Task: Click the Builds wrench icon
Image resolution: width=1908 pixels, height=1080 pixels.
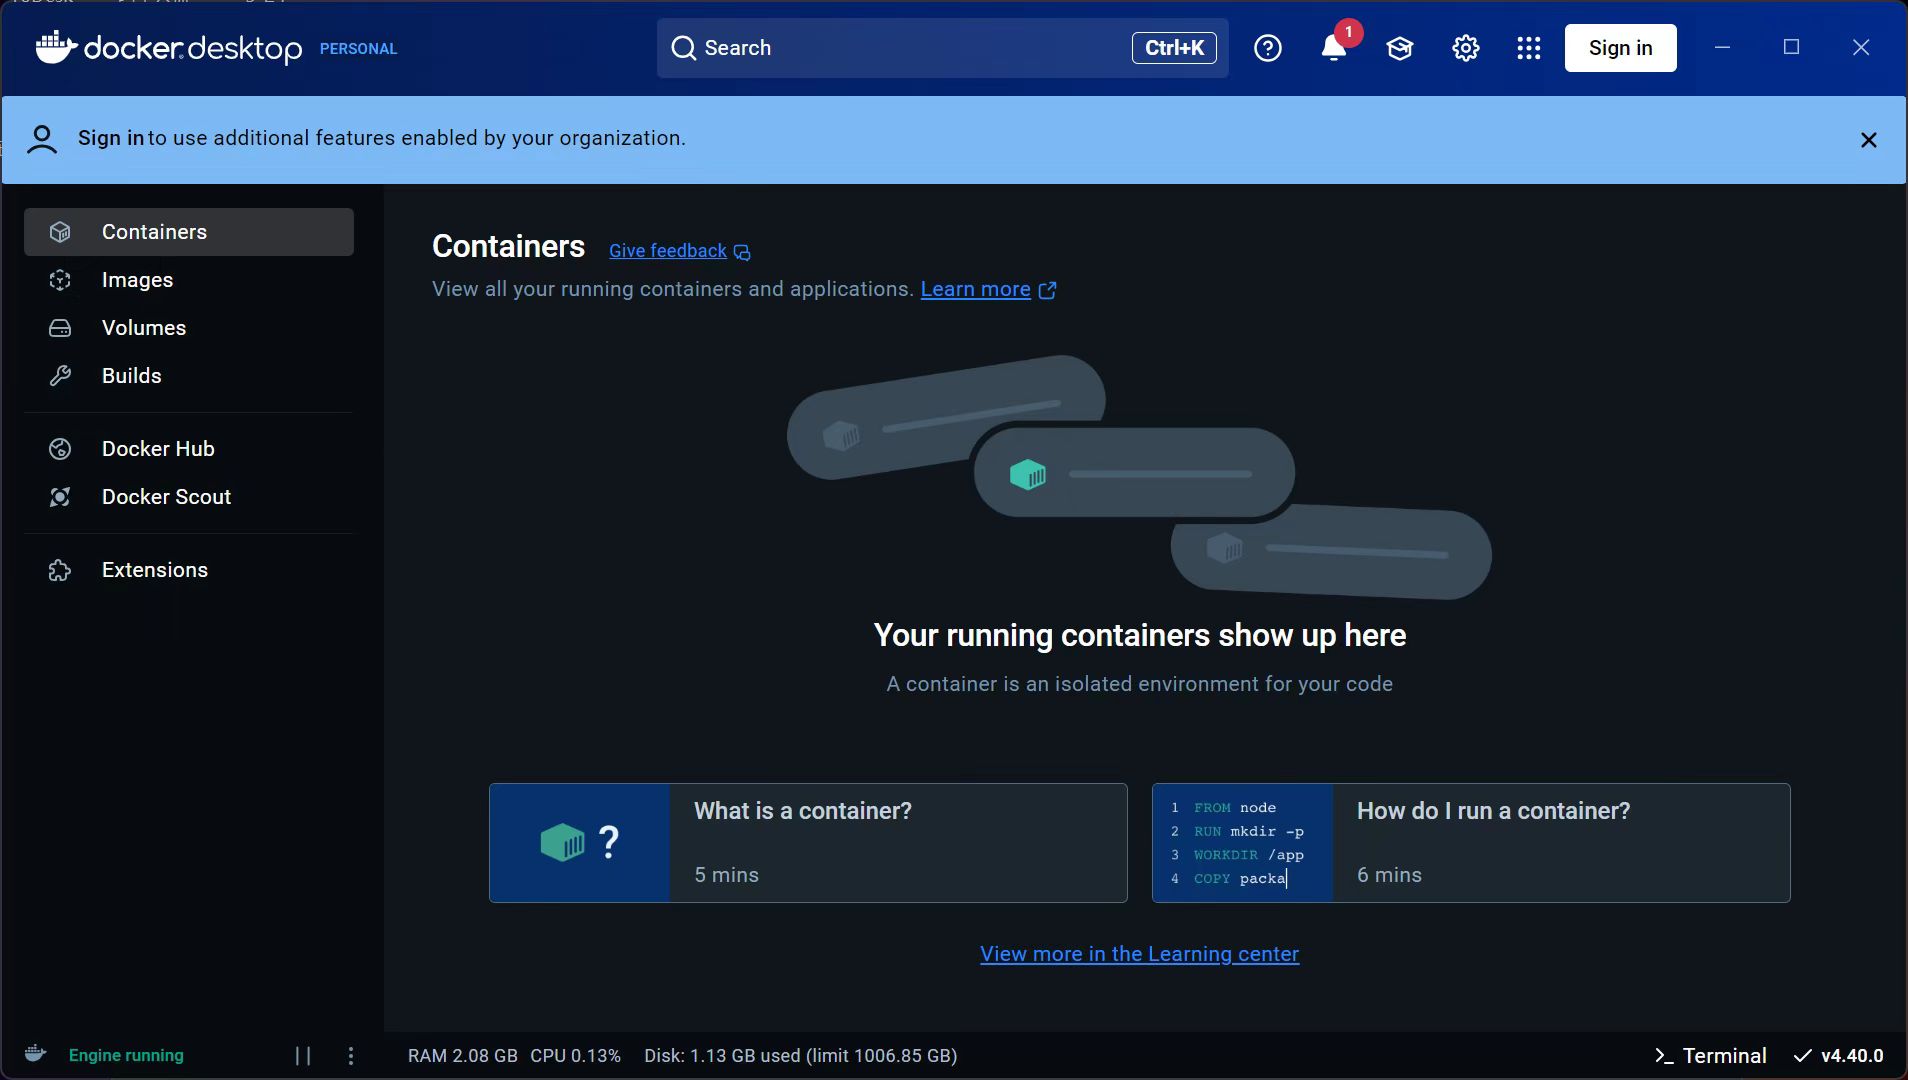Action: pyautogui.click(x=60, y=376)
